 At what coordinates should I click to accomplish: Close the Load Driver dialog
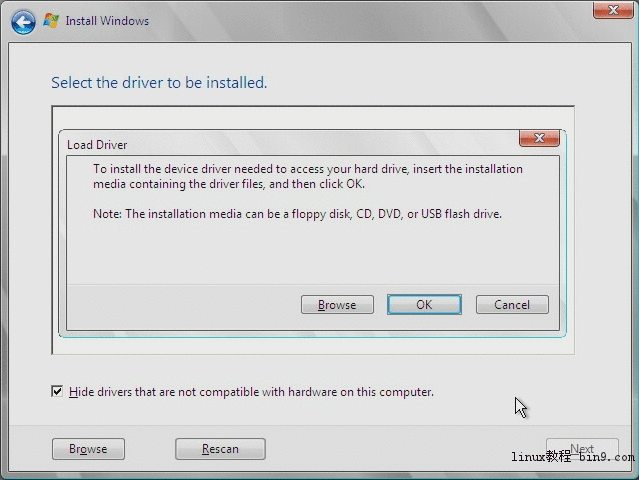pos(539,138)
